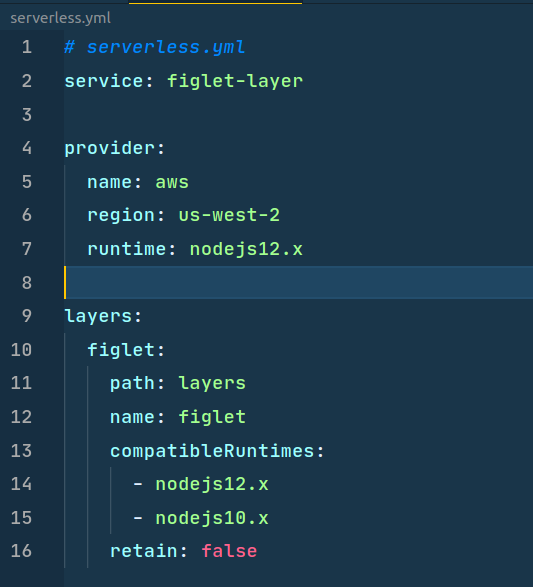Click the 'name' key on line 5
The height and width of the screenshot is (587, 533).
pos(110,182)
